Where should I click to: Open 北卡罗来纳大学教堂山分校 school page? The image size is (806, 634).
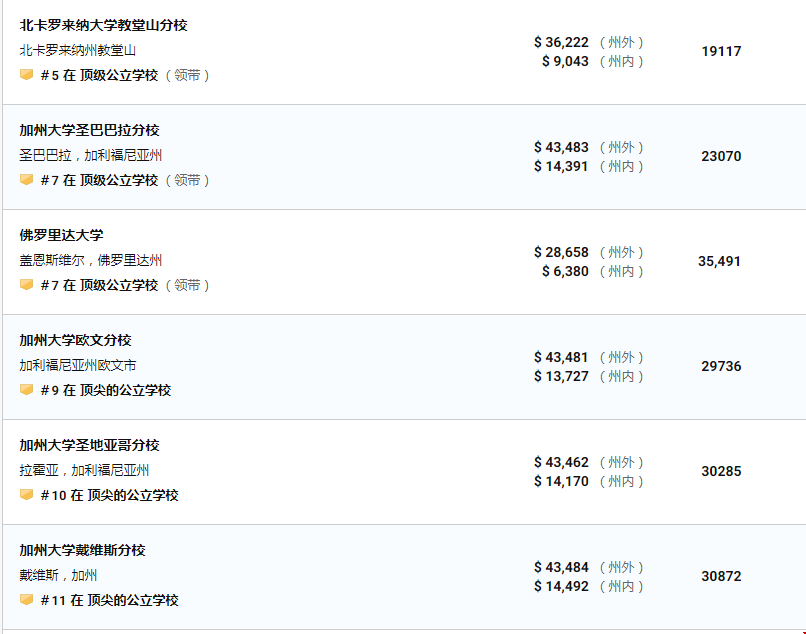103,25
